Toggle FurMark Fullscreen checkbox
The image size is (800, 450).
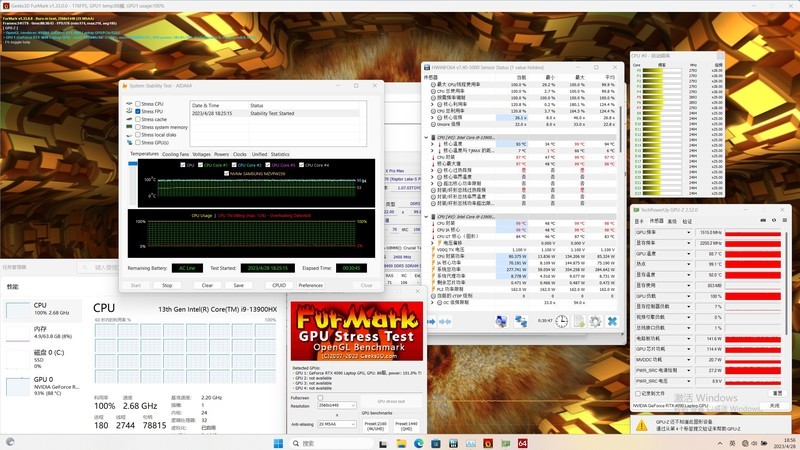click(x=320, y=397)
